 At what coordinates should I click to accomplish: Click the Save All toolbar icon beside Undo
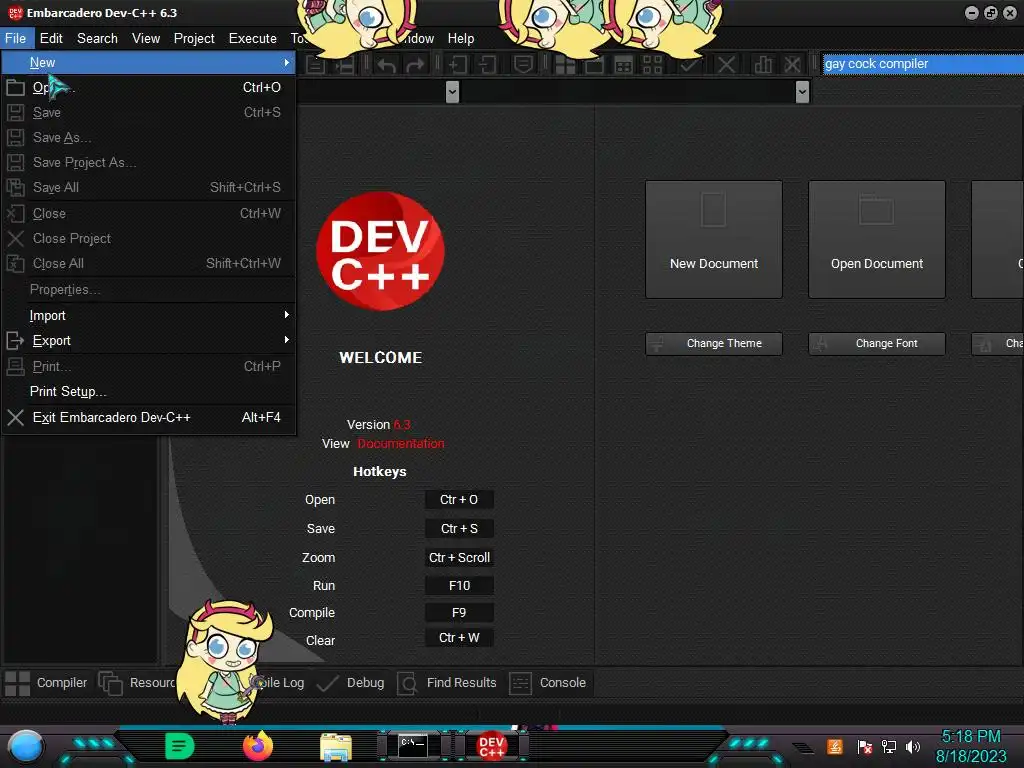coord(344,65)
